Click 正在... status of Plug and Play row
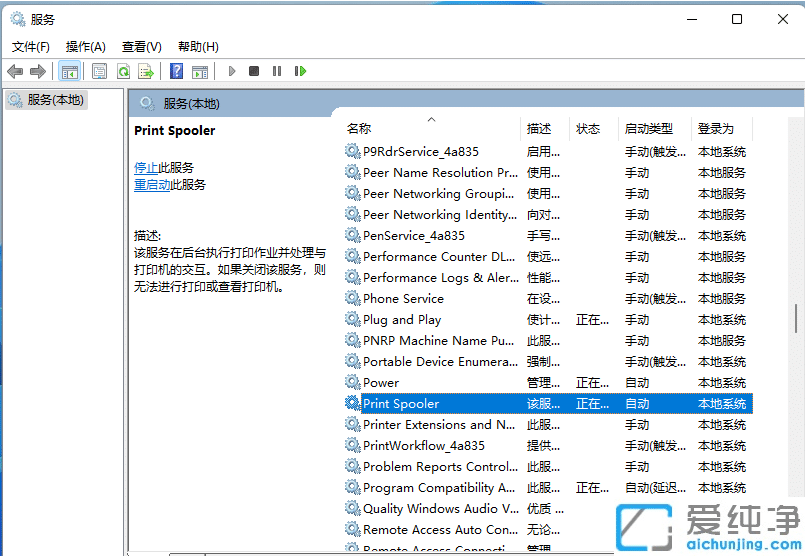Screen dimensions: 805x556 click(x=592, y=320)
